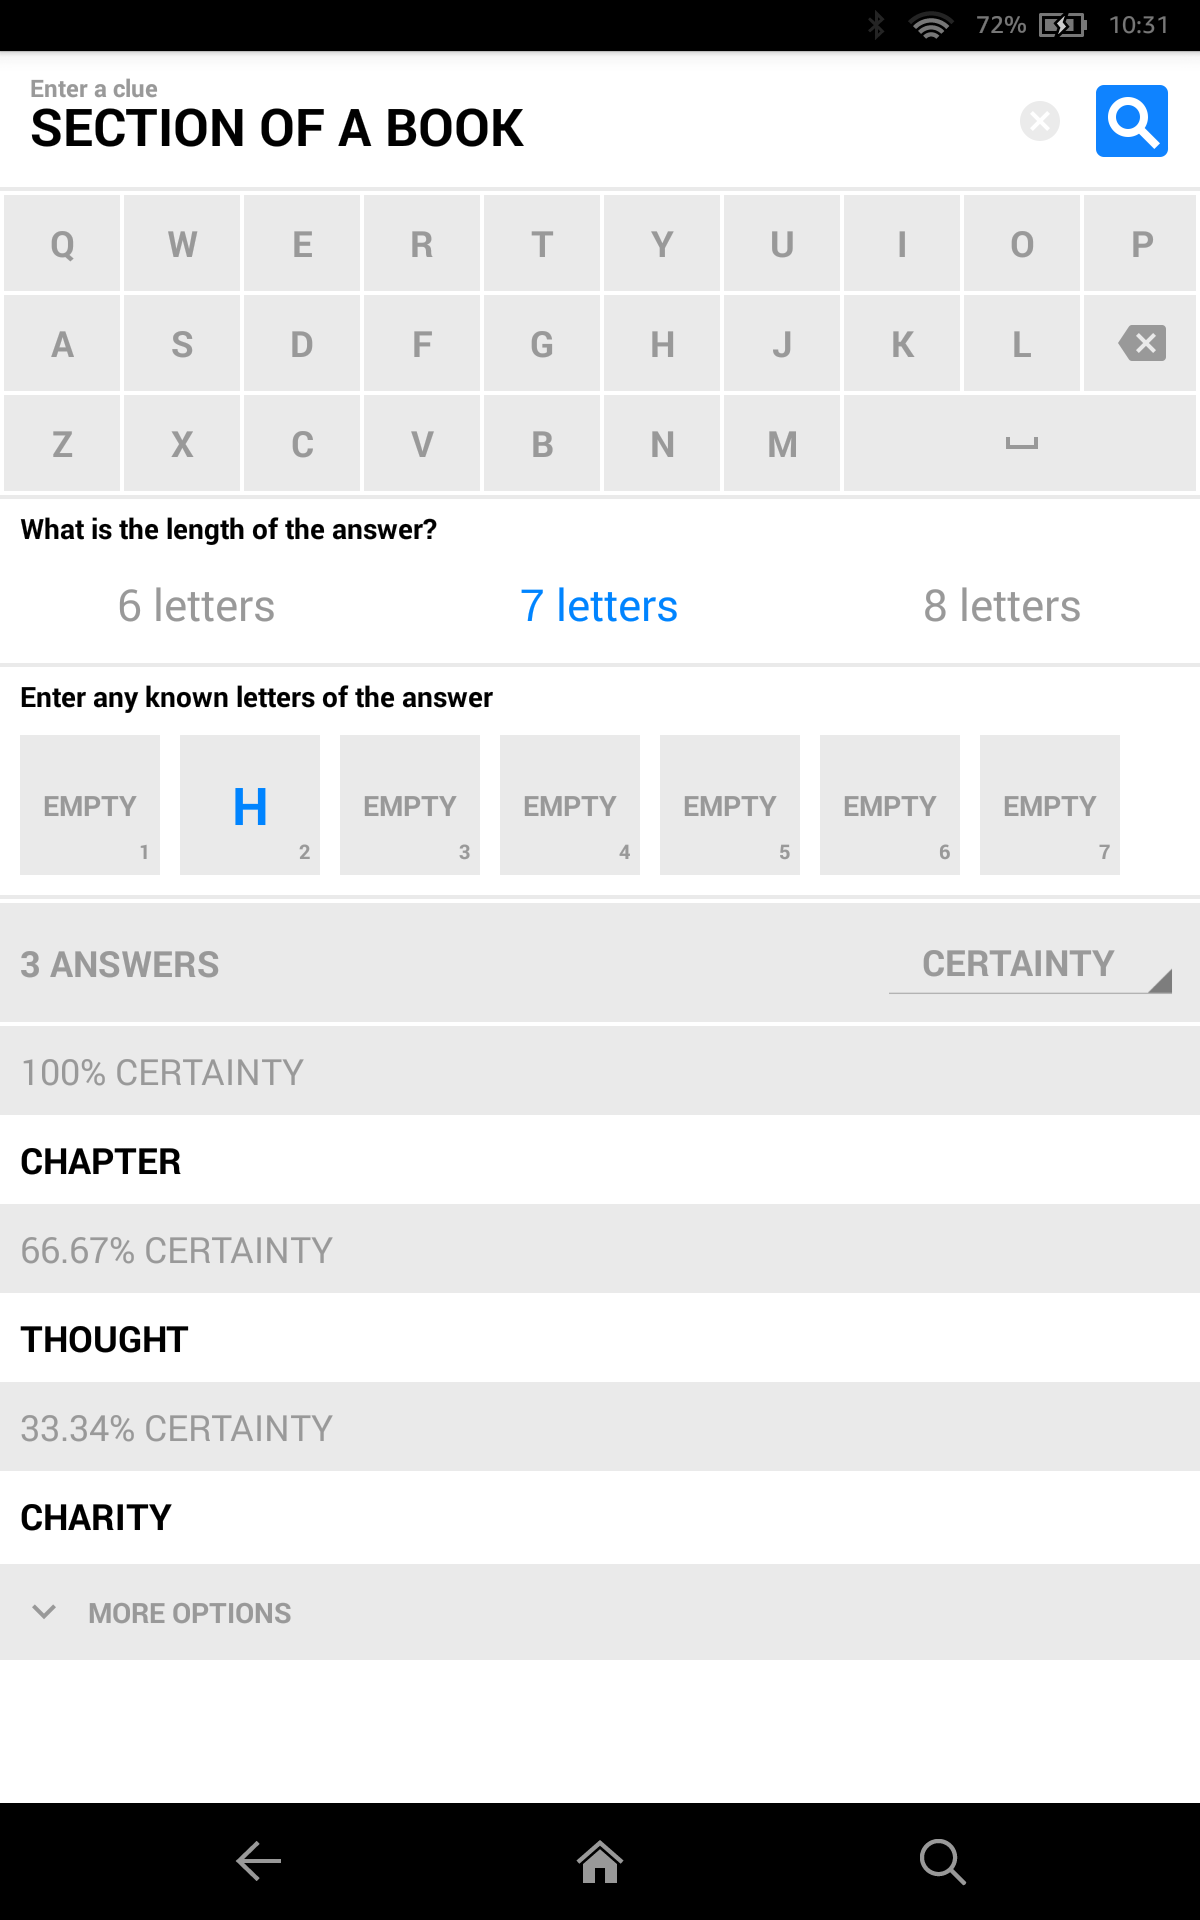Viewport: 1200px width, 1920px height.
Task: Clear the clue with the X icon
Action: (1040, 121)
